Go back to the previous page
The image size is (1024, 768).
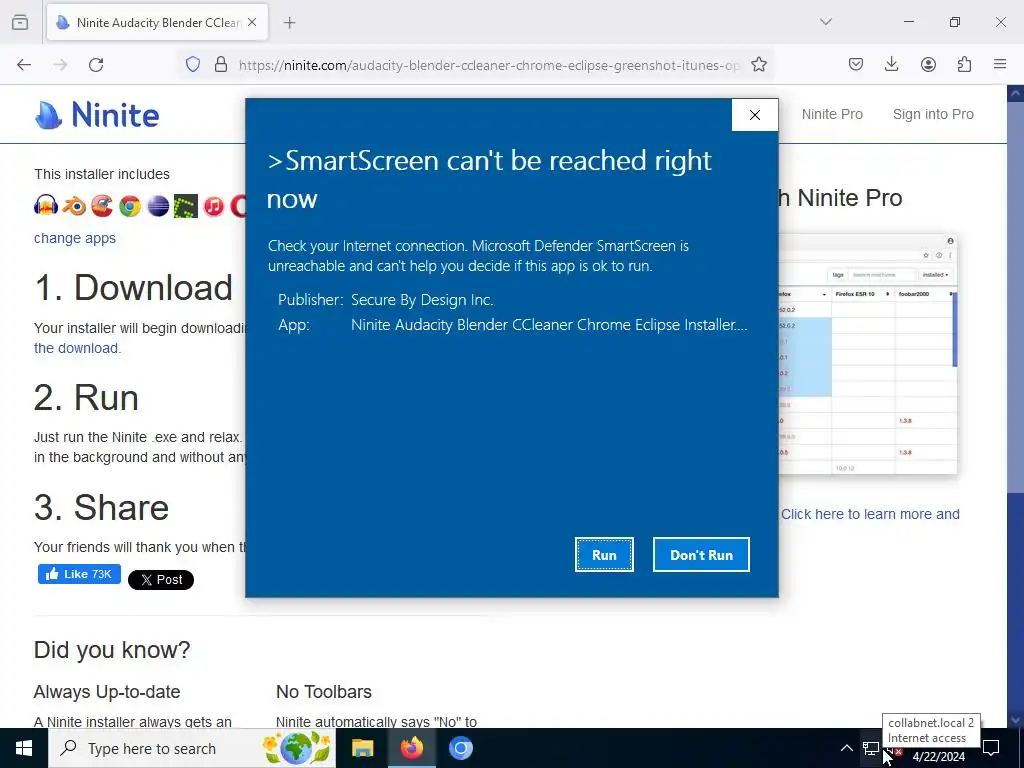point(24,64)
